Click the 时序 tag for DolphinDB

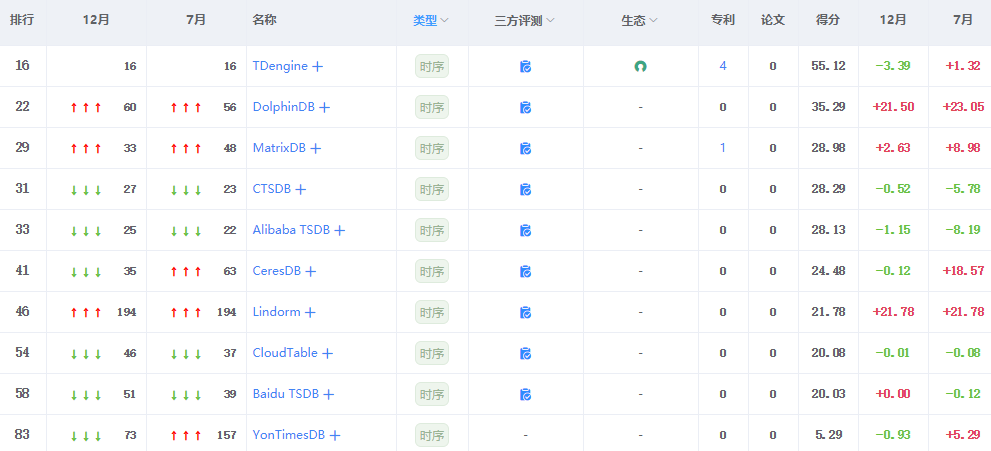[x=432, y=108]
